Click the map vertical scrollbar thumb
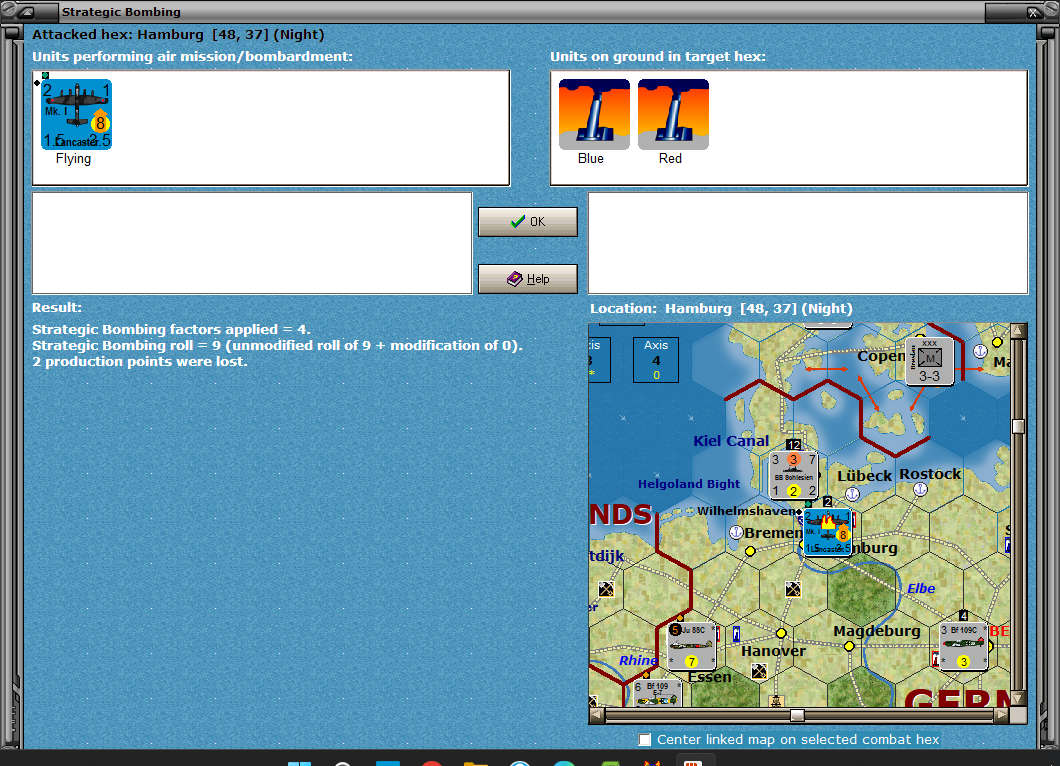Viewport: 1060px width, 766px height. (x=1018, y=426)
